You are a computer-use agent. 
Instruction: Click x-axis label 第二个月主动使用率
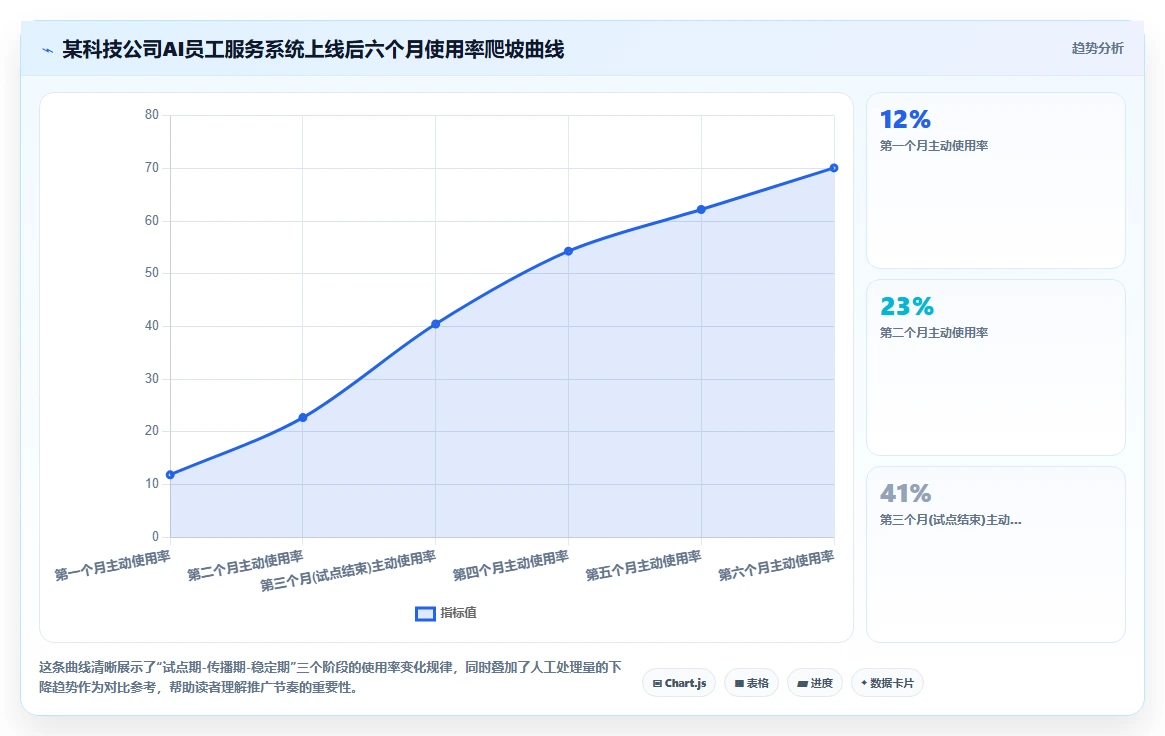tap(245, 566)
